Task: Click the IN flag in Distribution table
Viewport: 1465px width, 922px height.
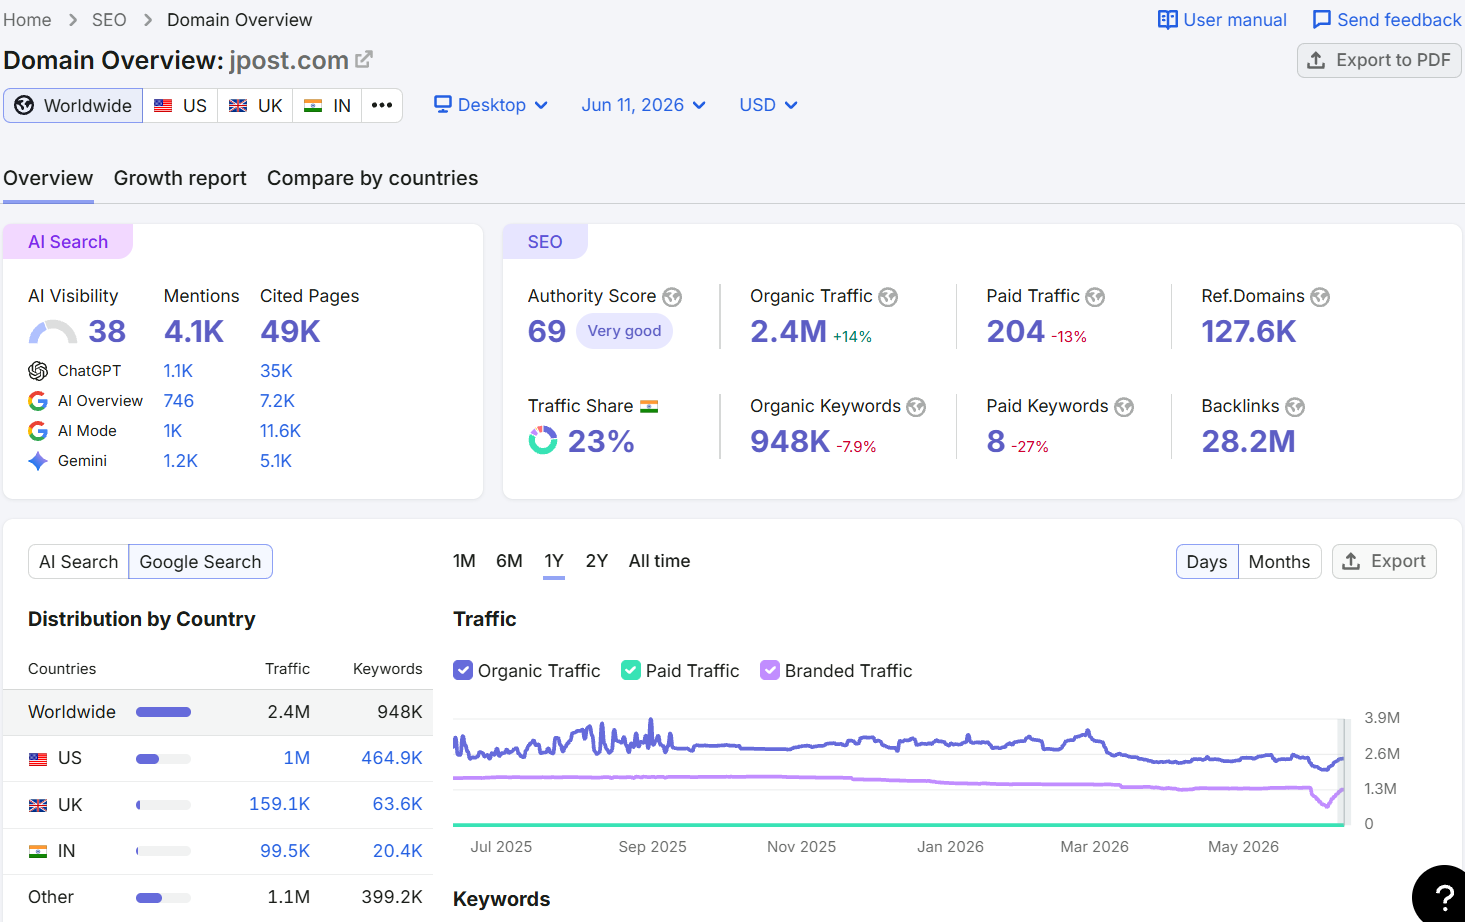Action: [38, 851]
